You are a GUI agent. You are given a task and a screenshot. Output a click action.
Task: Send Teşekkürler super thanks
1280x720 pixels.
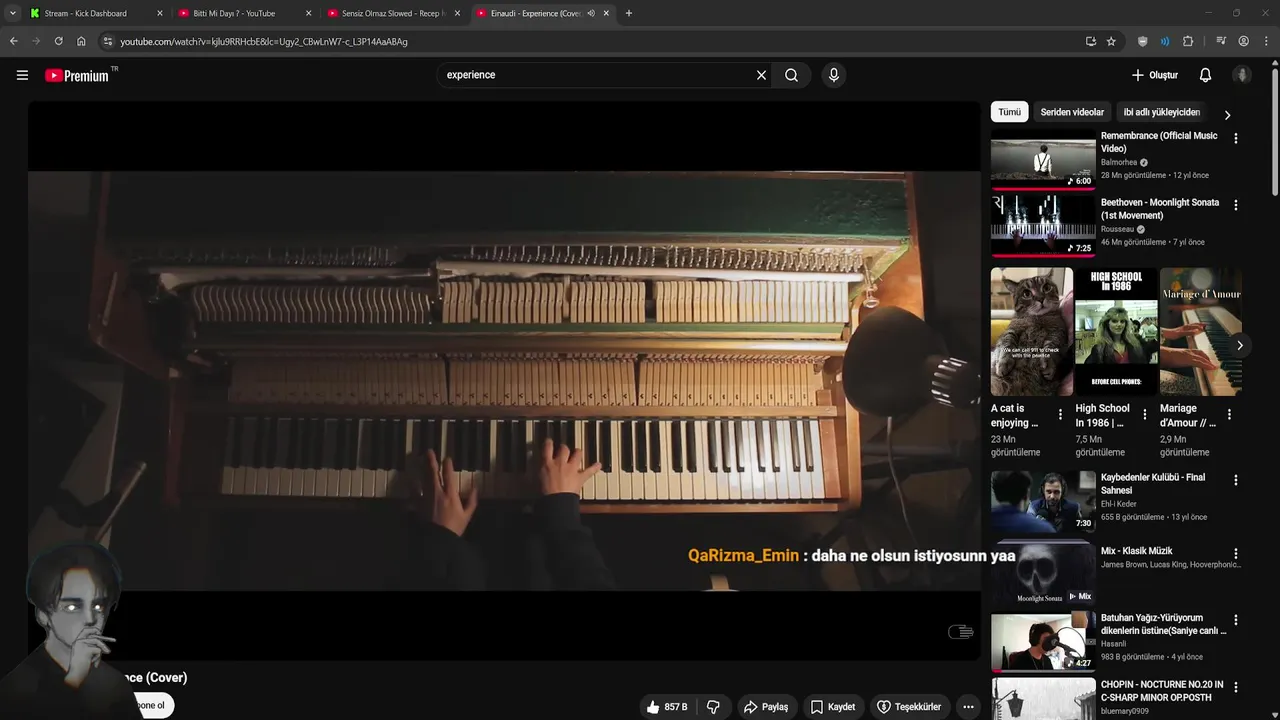[909, 707]
